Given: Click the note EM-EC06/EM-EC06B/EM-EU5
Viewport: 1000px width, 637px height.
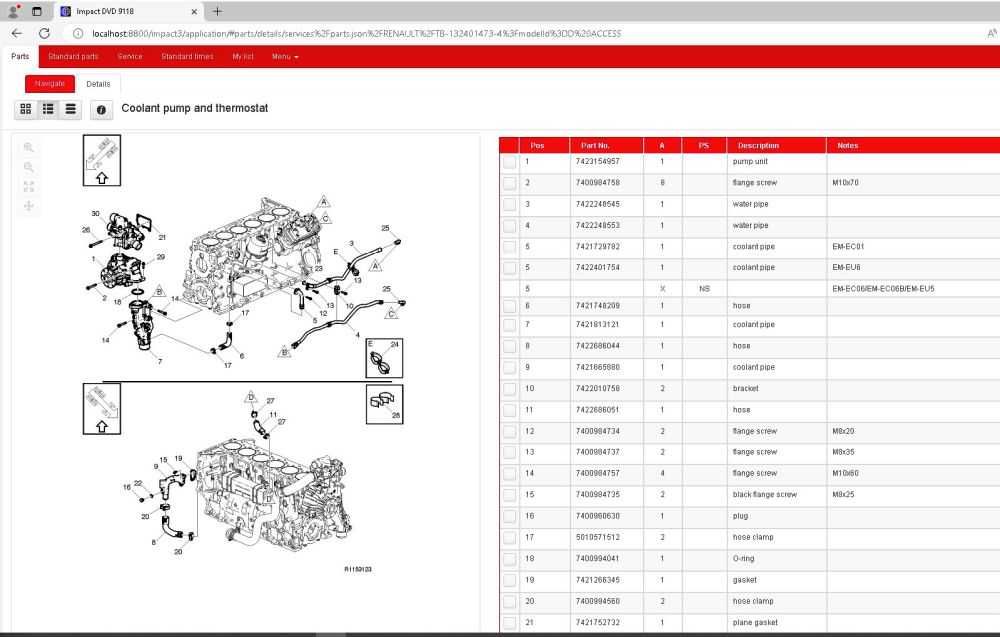Looking at the screenshot, I should point(883,289).
